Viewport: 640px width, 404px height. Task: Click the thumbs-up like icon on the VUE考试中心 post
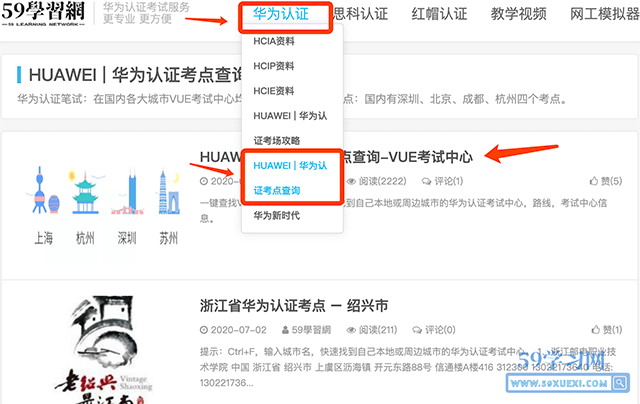pyautogui.click(x=594, y=181)
